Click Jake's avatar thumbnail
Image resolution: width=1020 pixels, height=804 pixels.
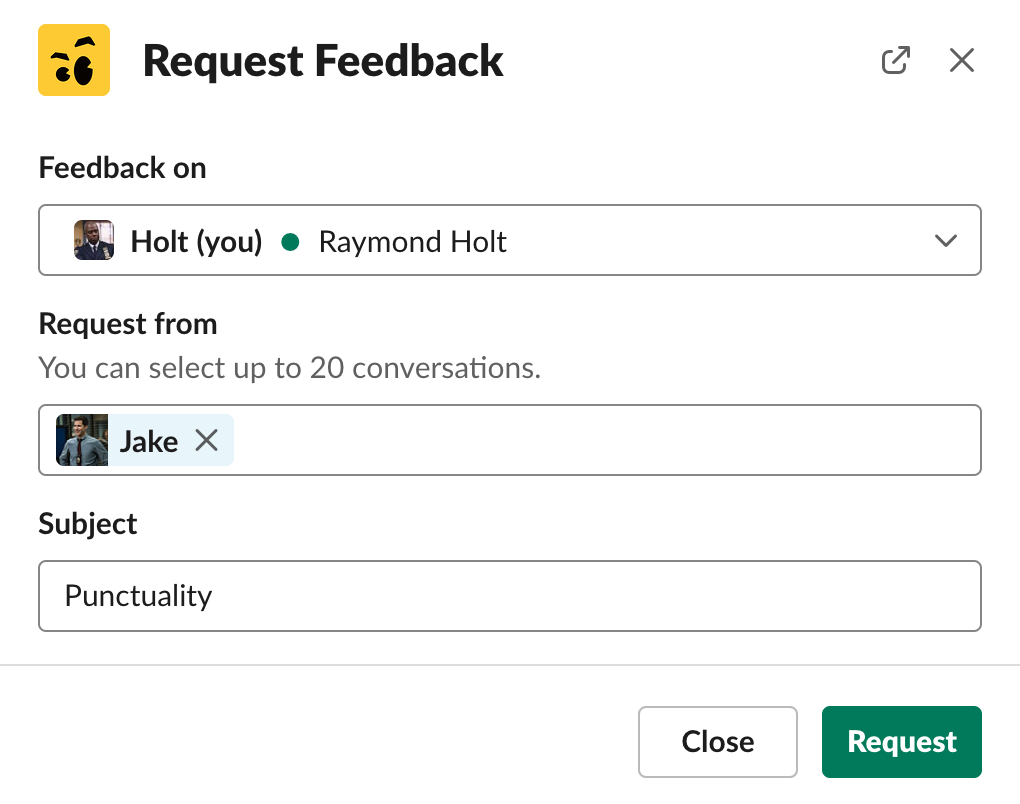point(82,440)
